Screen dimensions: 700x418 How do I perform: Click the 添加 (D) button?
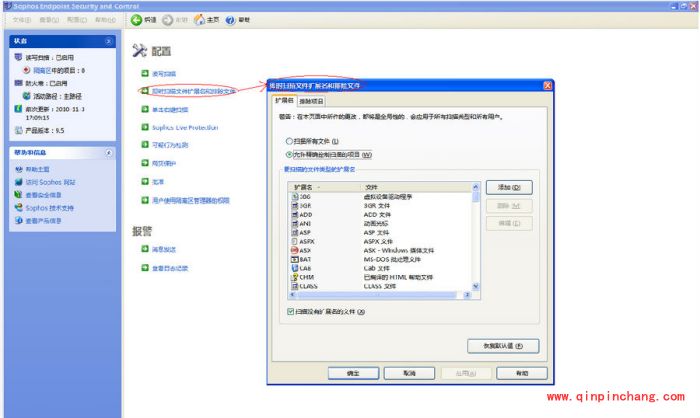point(509,188)
